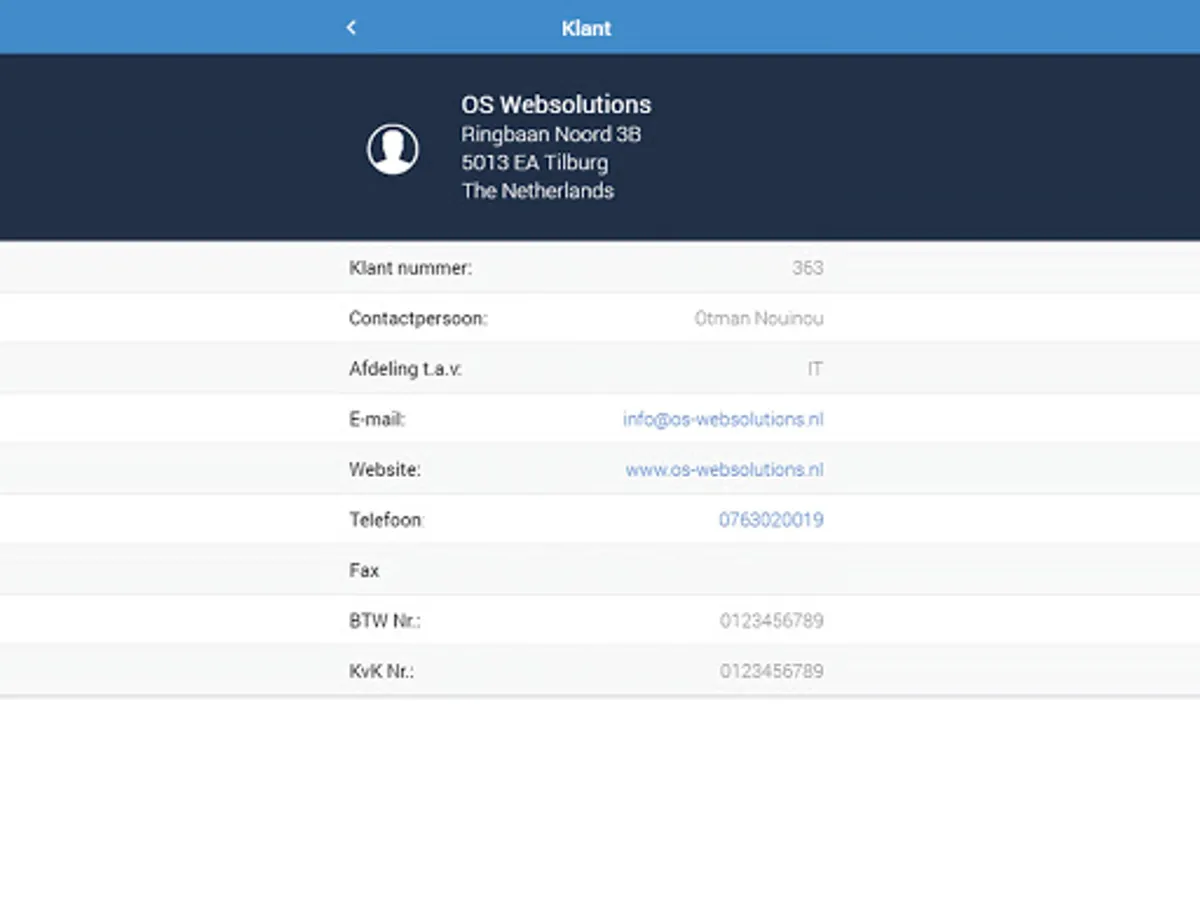Screen dimensions: 1200x900
Task: Select customer number value 363
Action: tap(807, 268)
